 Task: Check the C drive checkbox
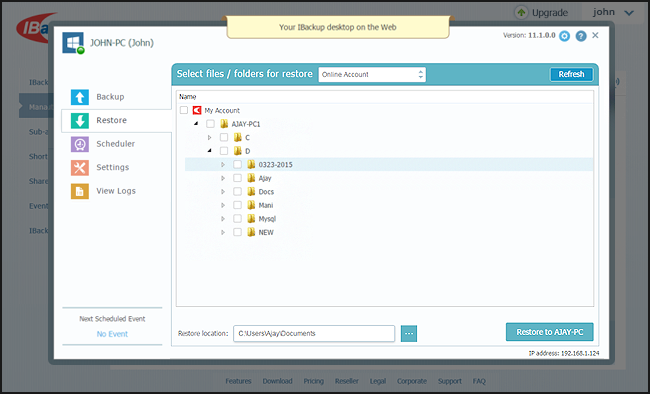(224, 137)
